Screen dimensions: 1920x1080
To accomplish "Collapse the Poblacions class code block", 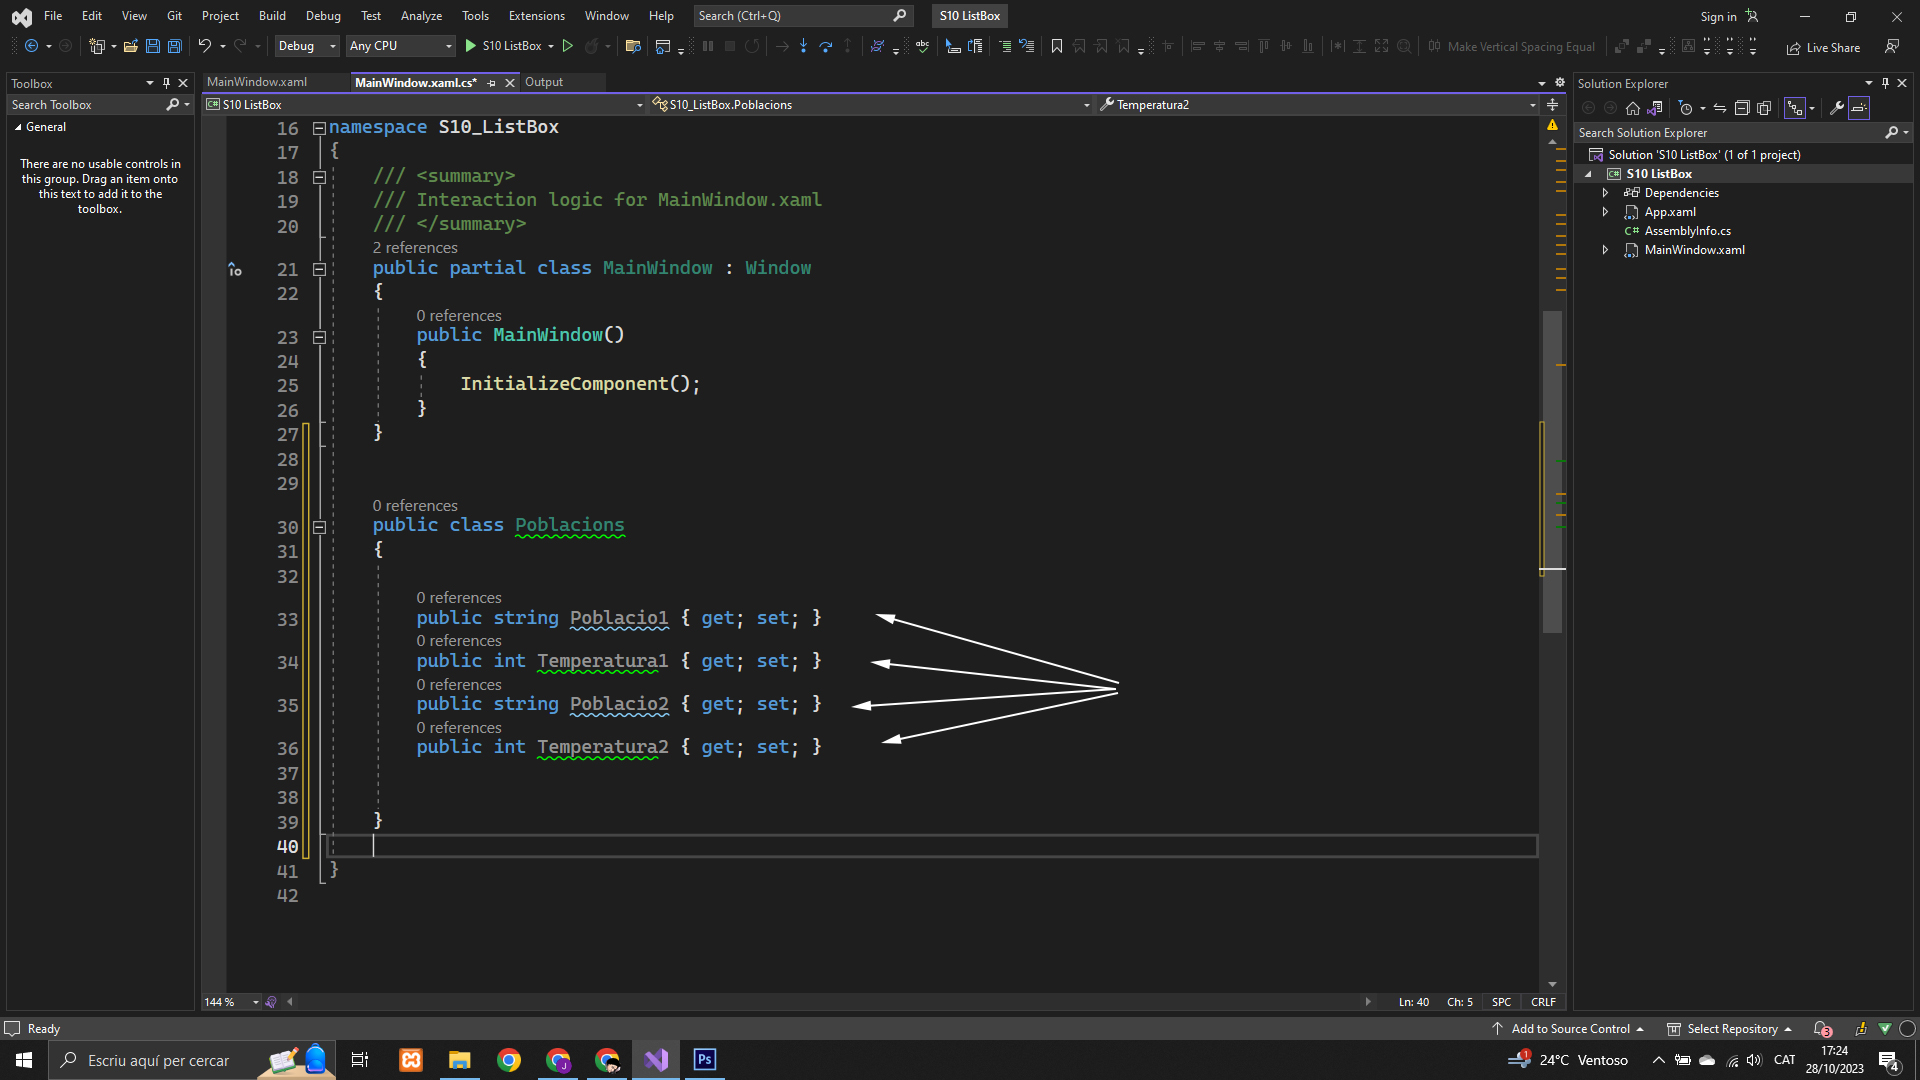I will [x=319, y=527].
